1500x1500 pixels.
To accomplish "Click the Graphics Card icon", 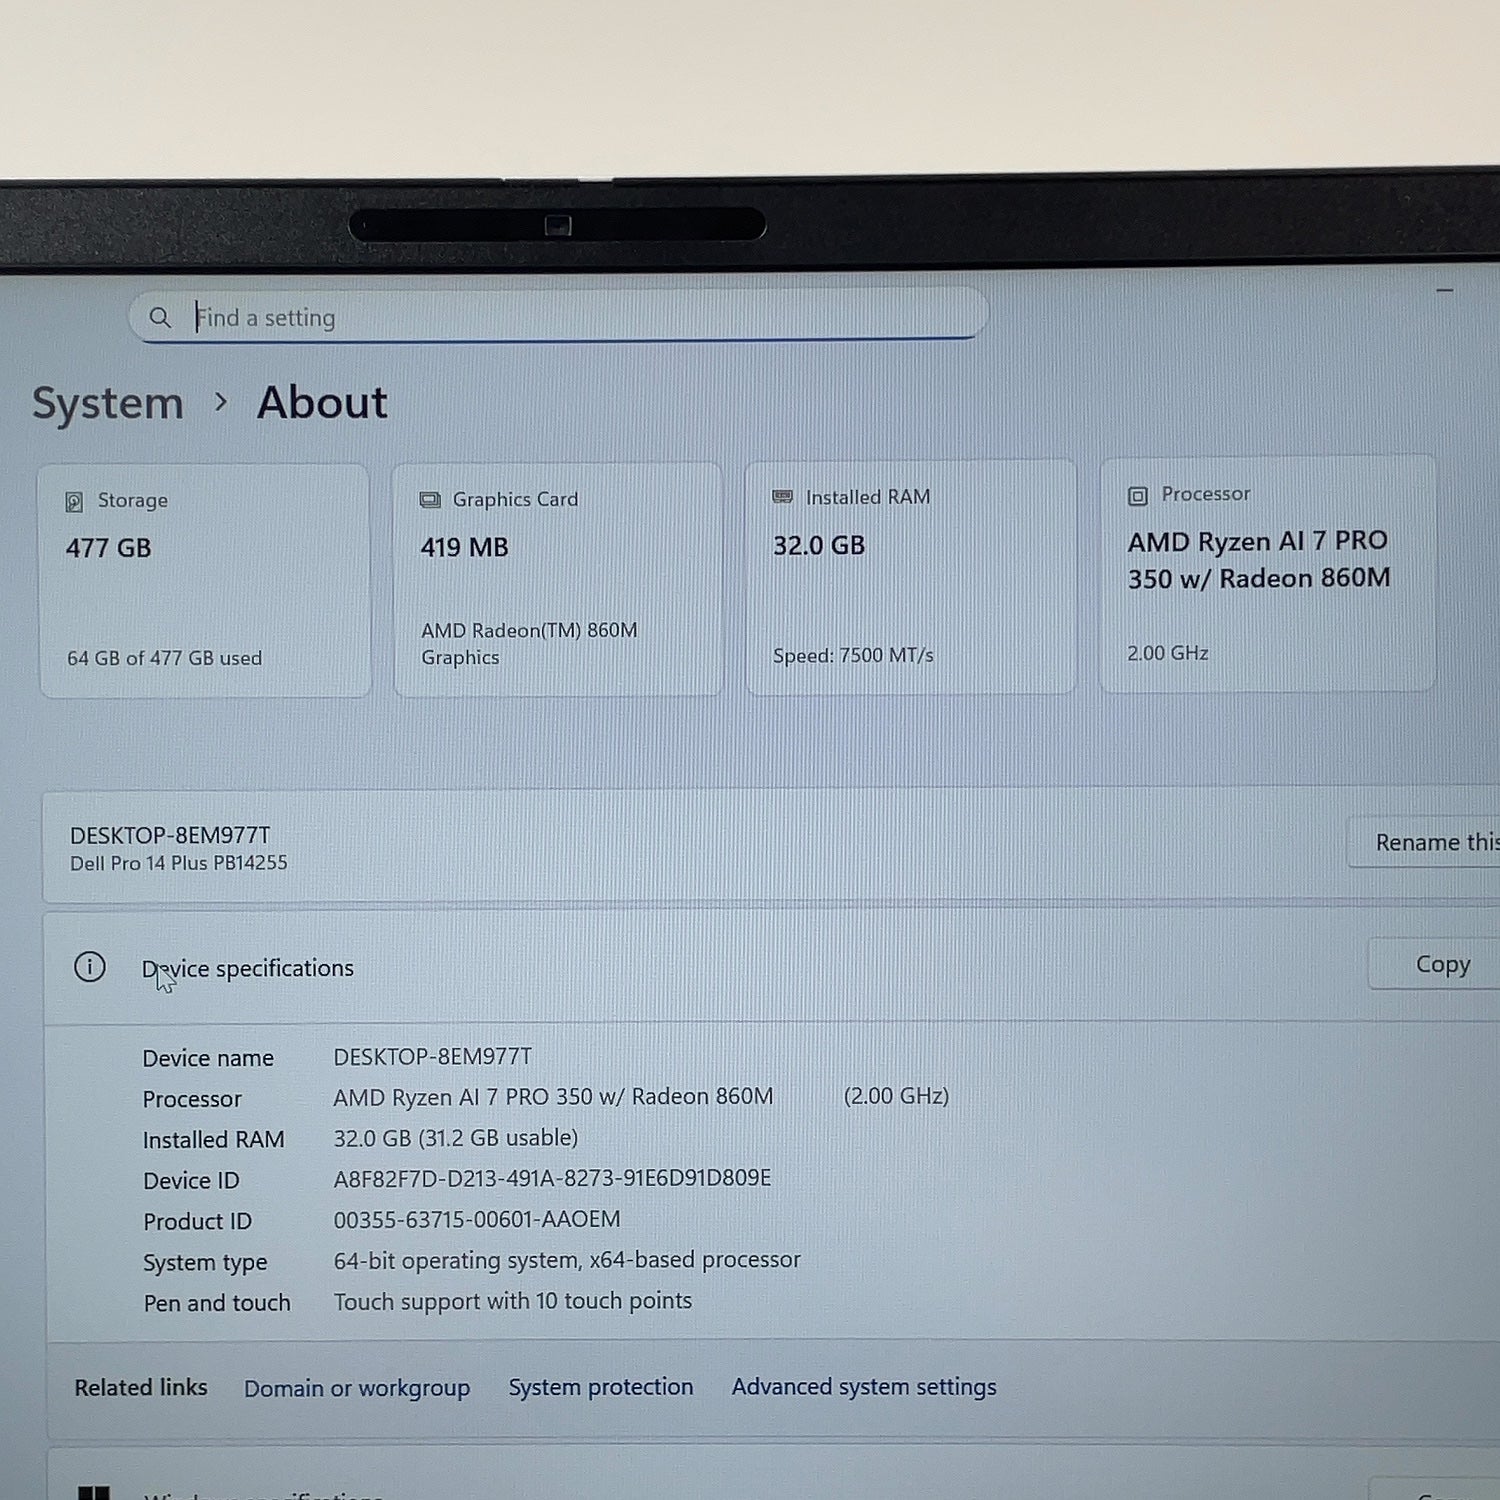I will 430,499.
